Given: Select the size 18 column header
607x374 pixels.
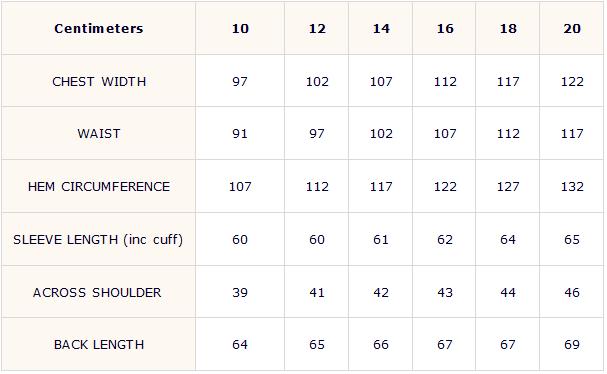Looking at the screenshot, I should click(x=508, y=28).
